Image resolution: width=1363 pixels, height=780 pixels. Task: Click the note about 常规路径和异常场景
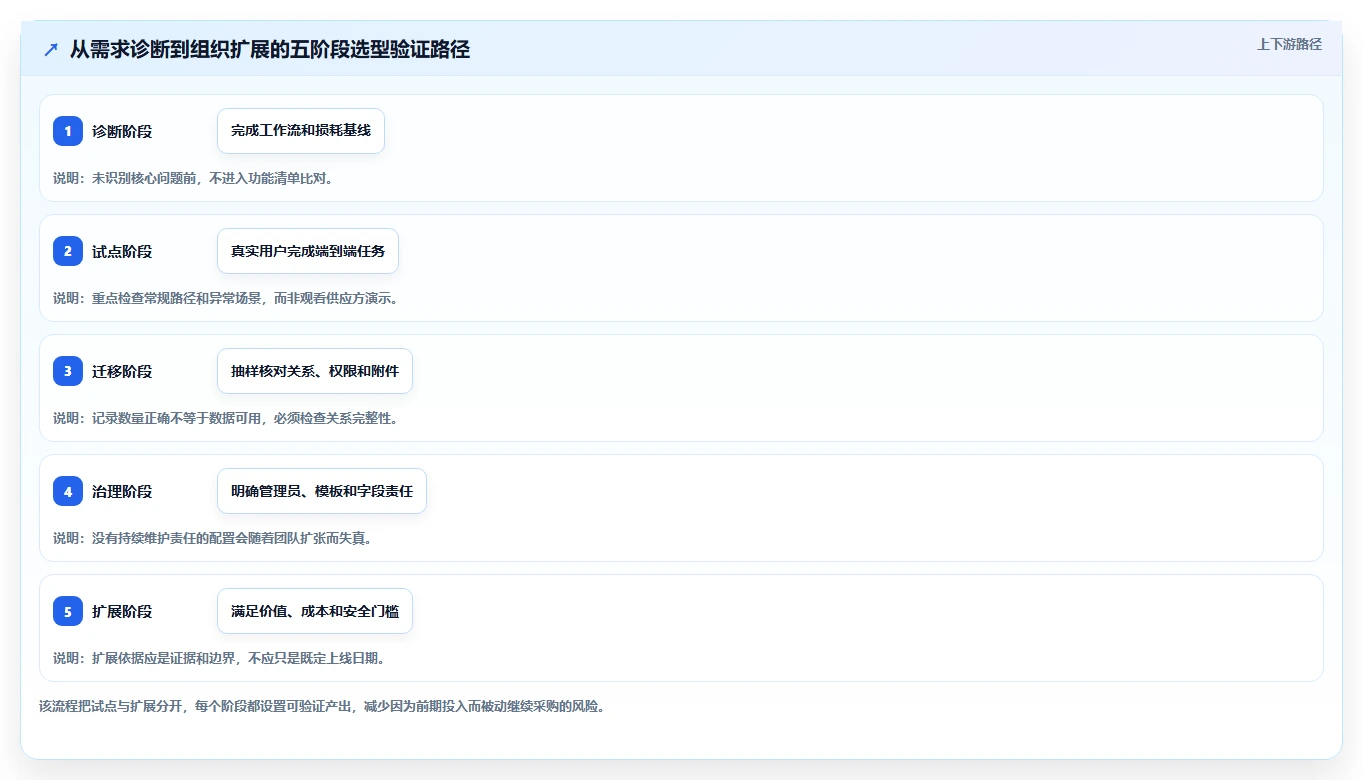pos(226,298)
